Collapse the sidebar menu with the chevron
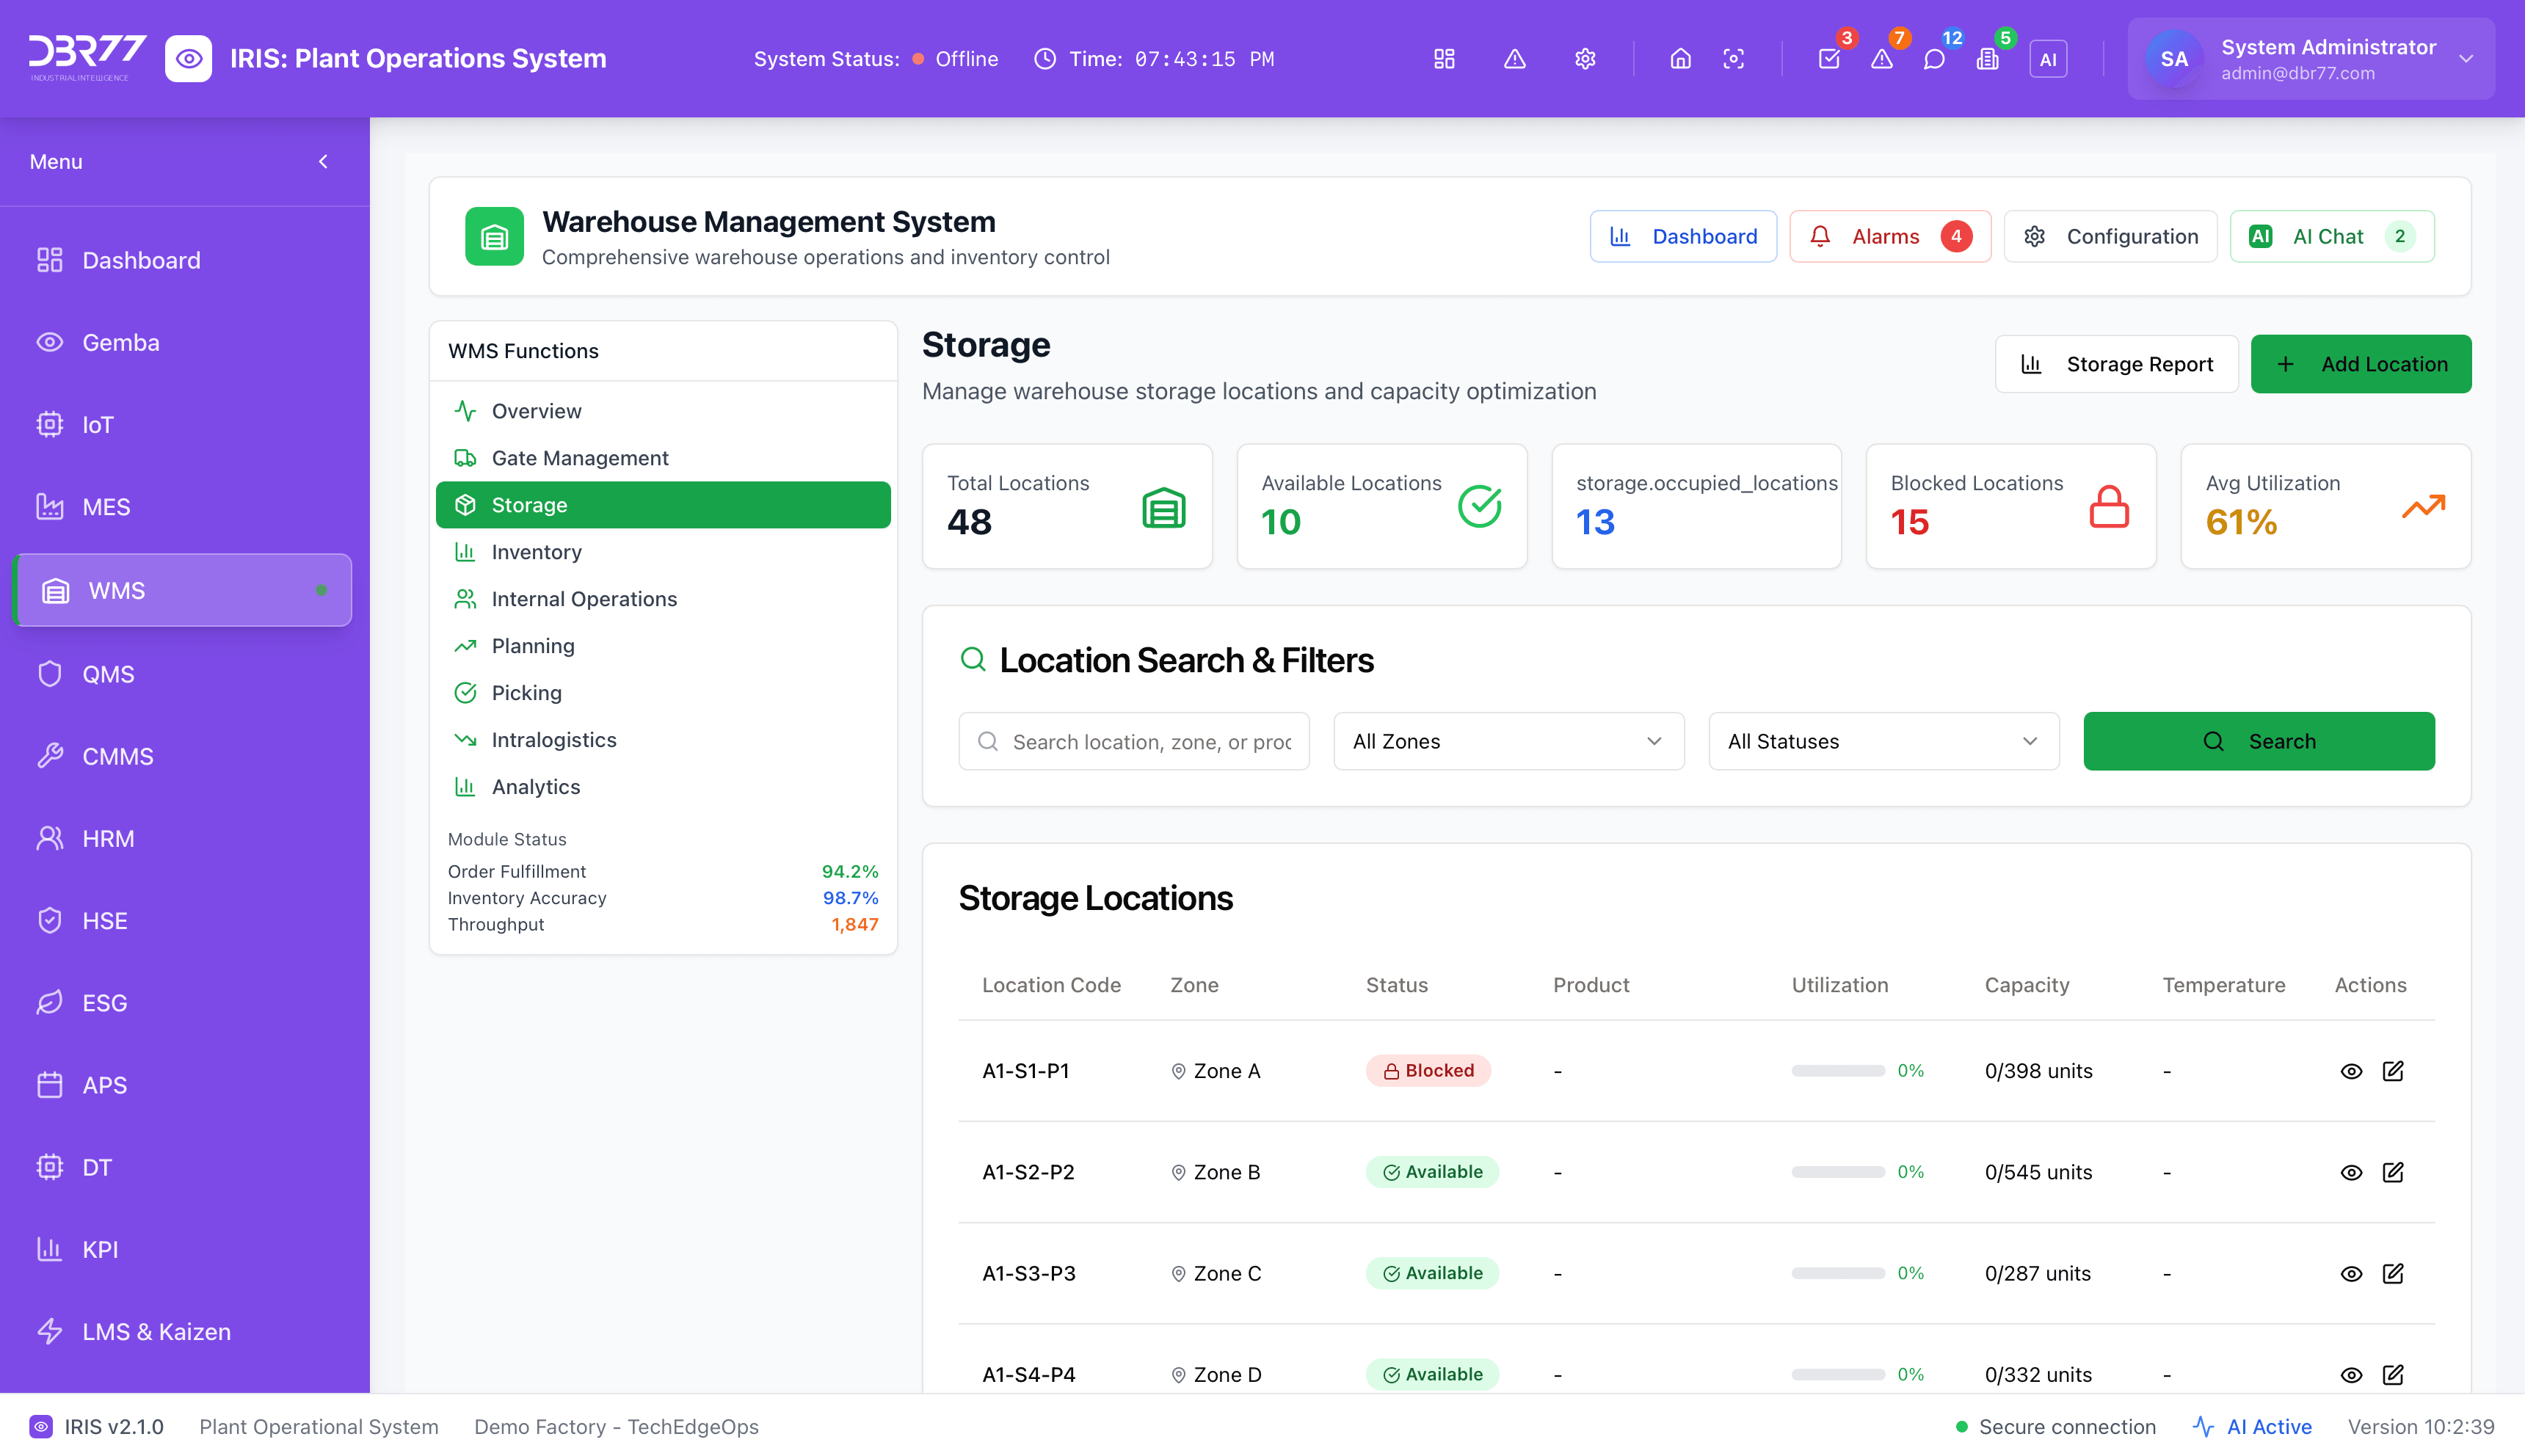This screenshot has width=2525, height=1456. 322,161
